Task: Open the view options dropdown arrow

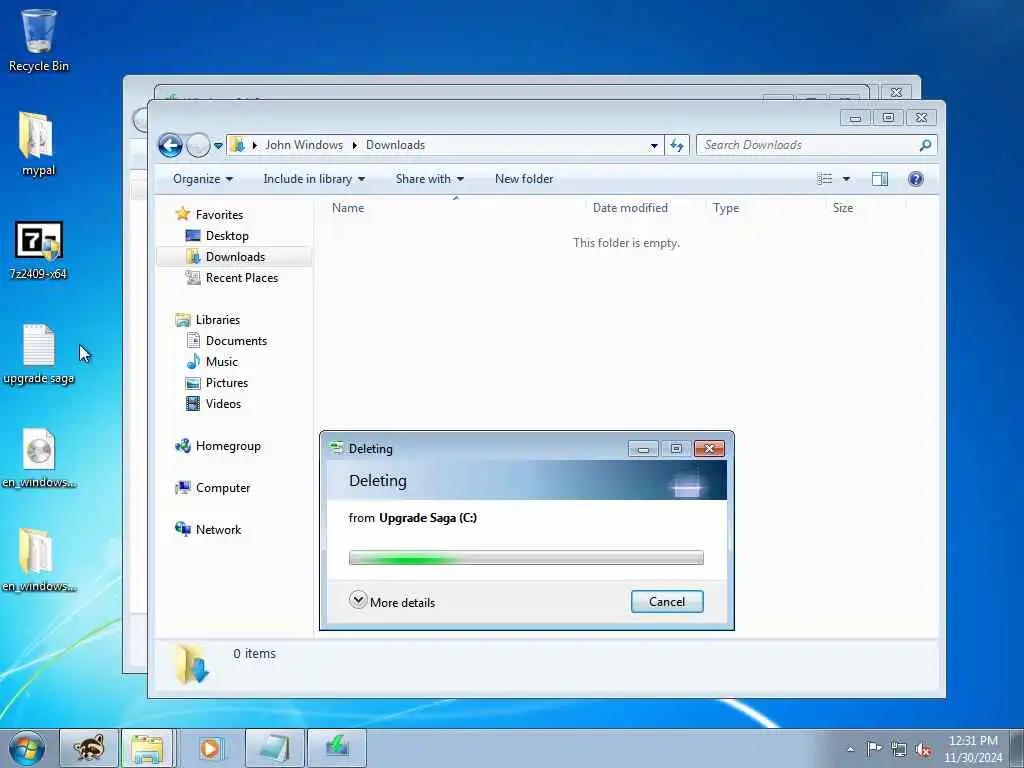Action: point(846,179)
